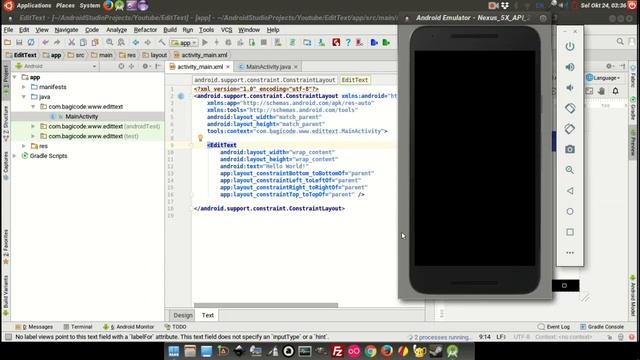Collapse the java folder arrow
The width and height of the screenshot is (640, 360).
[24, 97]
